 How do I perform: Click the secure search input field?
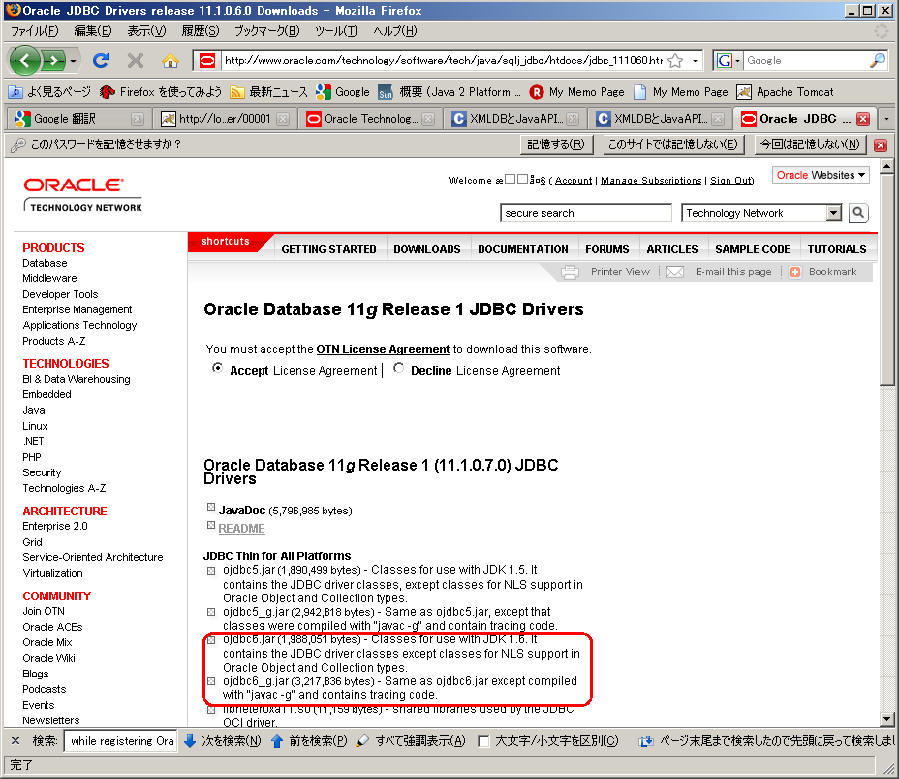click(585, 213)
